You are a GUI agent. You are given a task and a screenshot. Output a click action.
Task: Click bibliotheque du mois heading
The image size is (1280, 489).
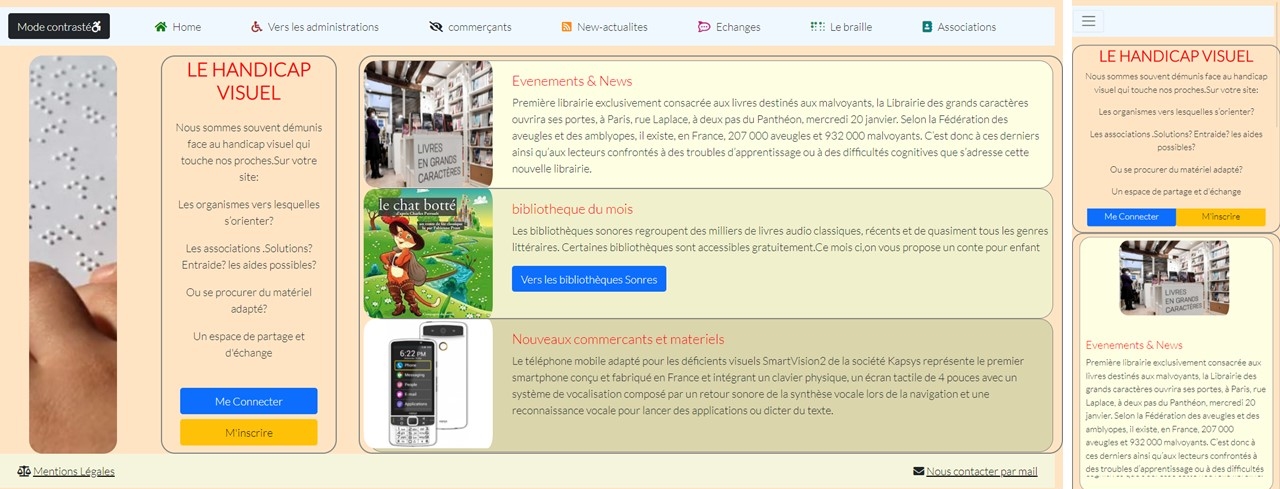(572, 209)
